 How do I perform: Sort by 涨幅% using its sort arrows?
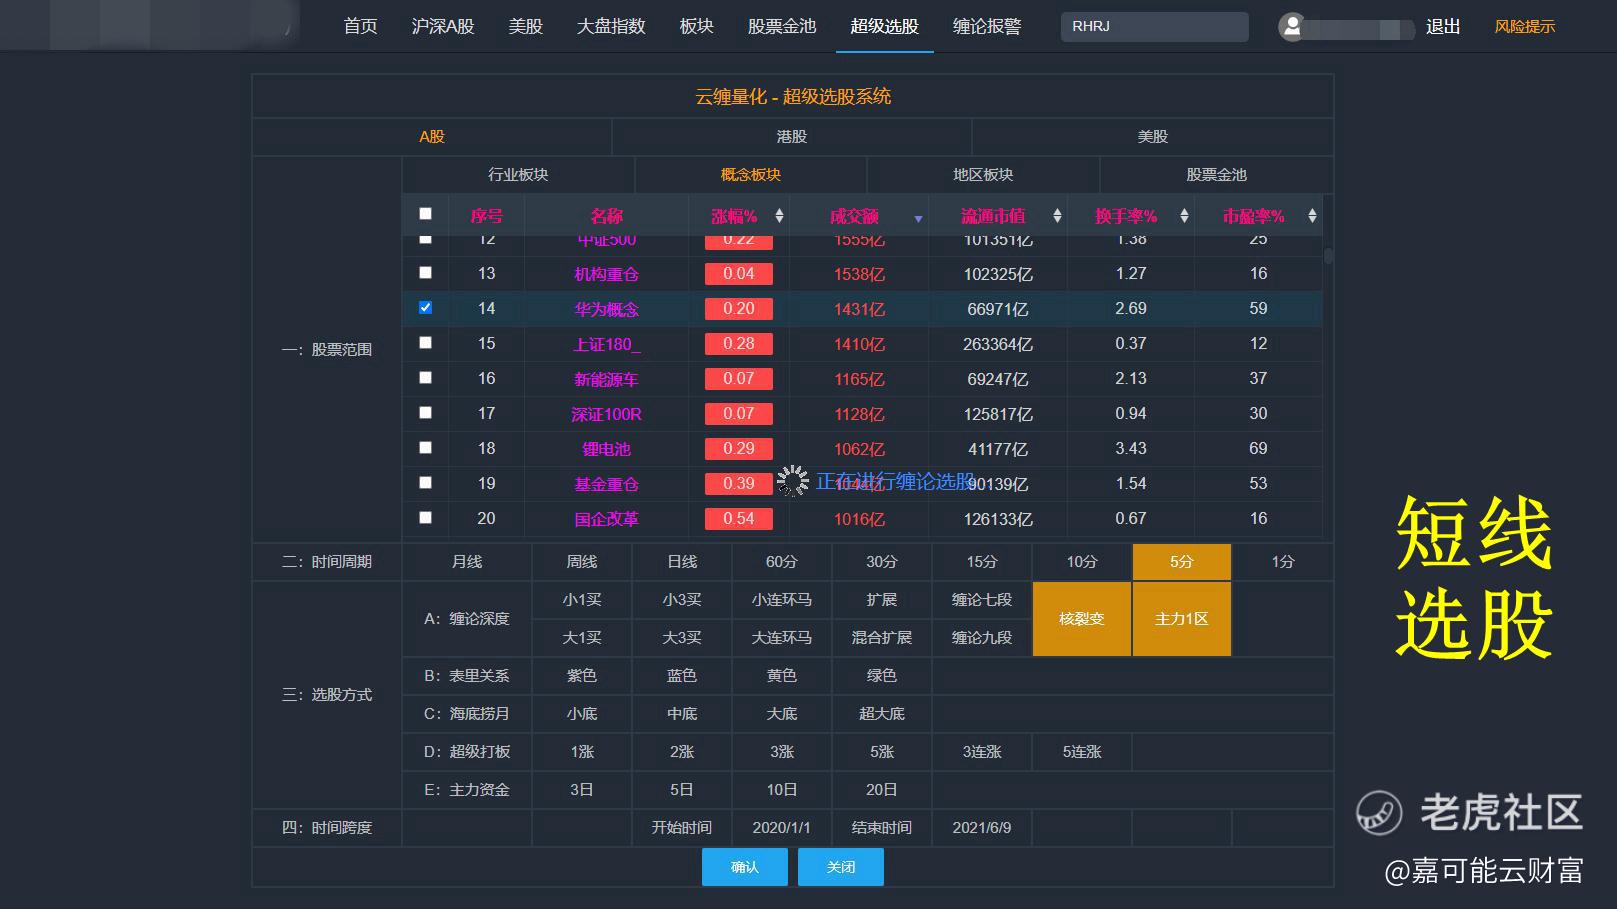779,216
